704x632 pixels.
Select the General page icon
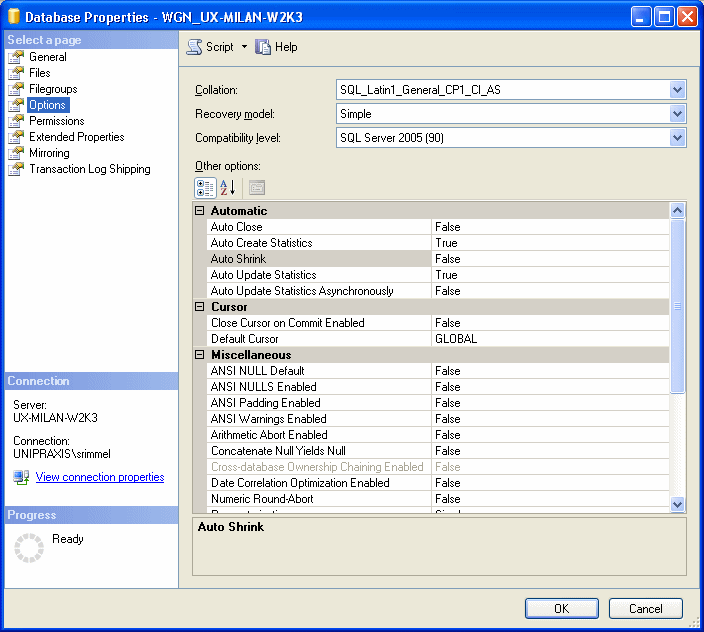click(16, 57)
